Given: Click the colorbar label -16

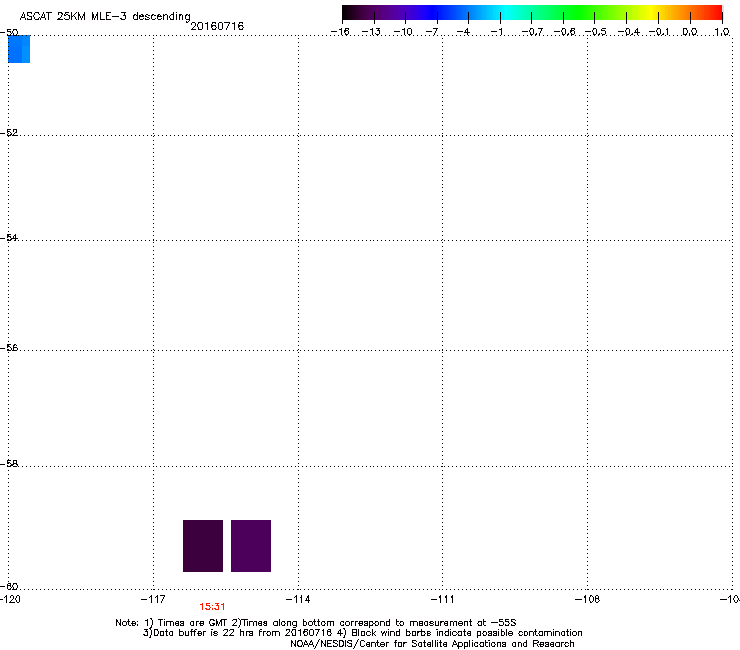Looking at the screenshot, I should click(340, 32).
